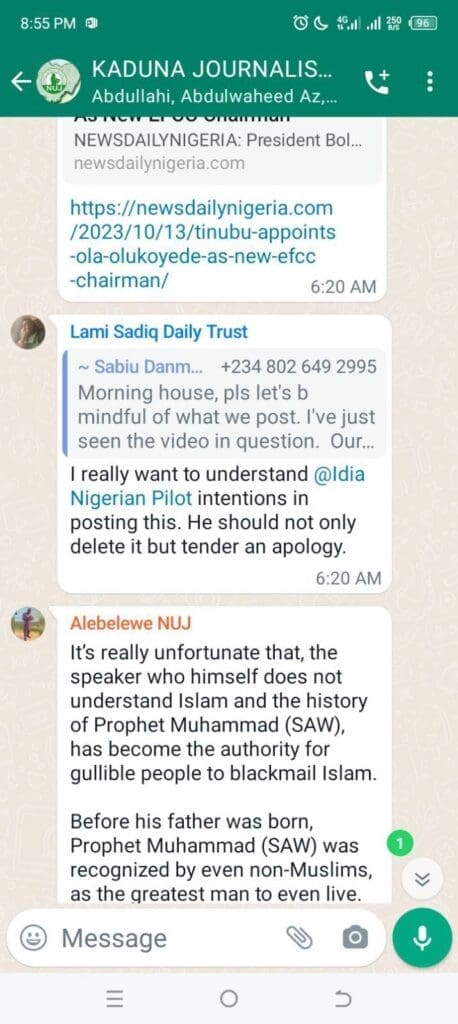458x1024 pixels.
Task: Tap the green microphone voice button
Action: [x=422, y=938]
